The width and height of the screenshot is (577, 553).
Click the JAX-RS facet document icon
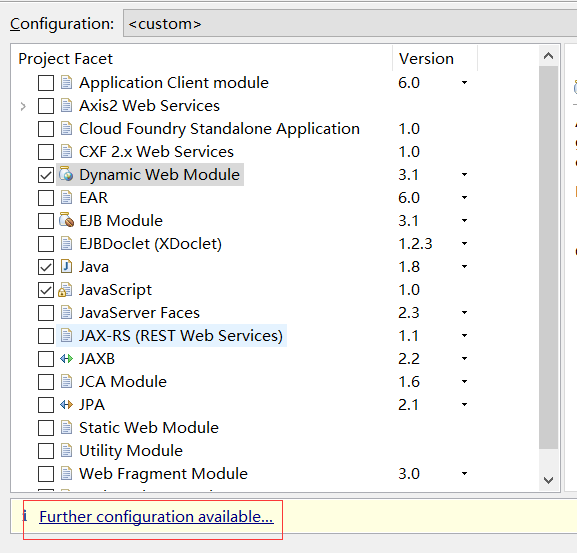point(66,336)
